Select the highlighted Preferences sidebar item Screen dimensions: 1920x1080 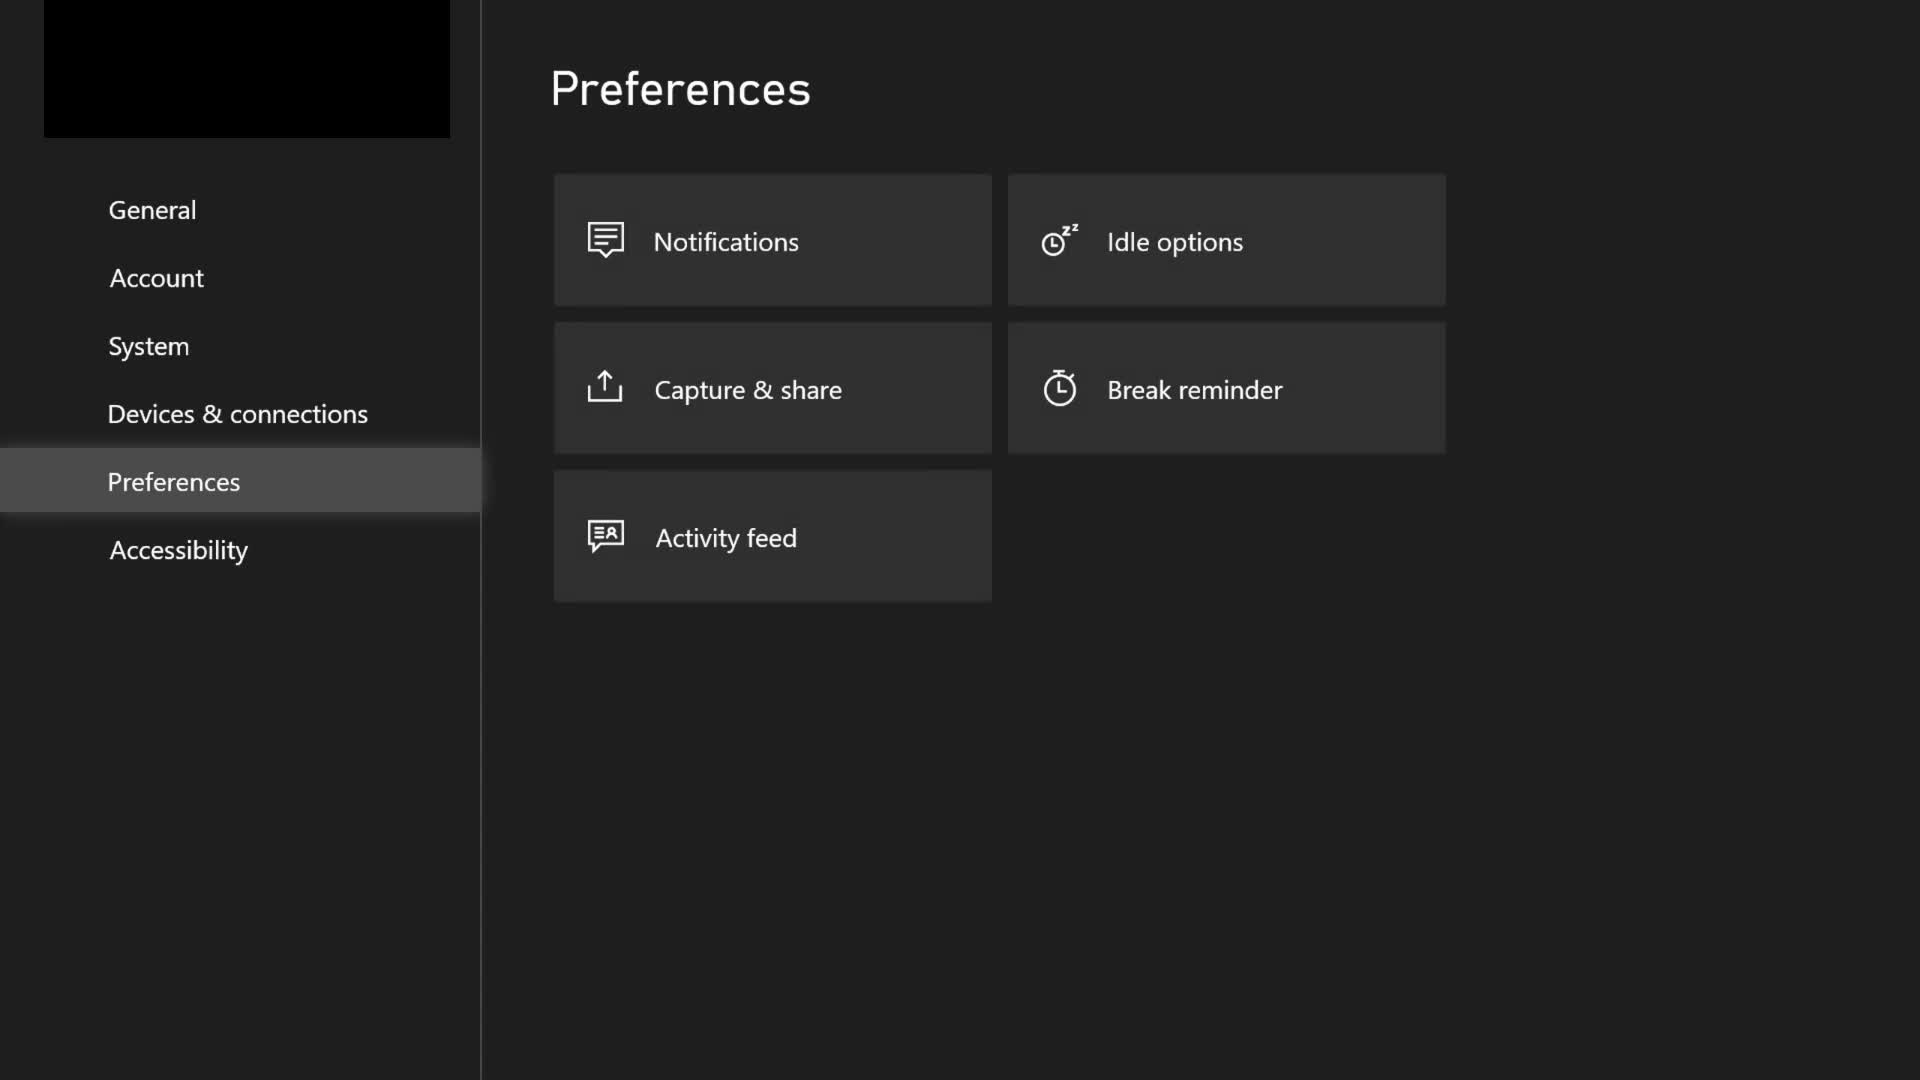point(240,481)
